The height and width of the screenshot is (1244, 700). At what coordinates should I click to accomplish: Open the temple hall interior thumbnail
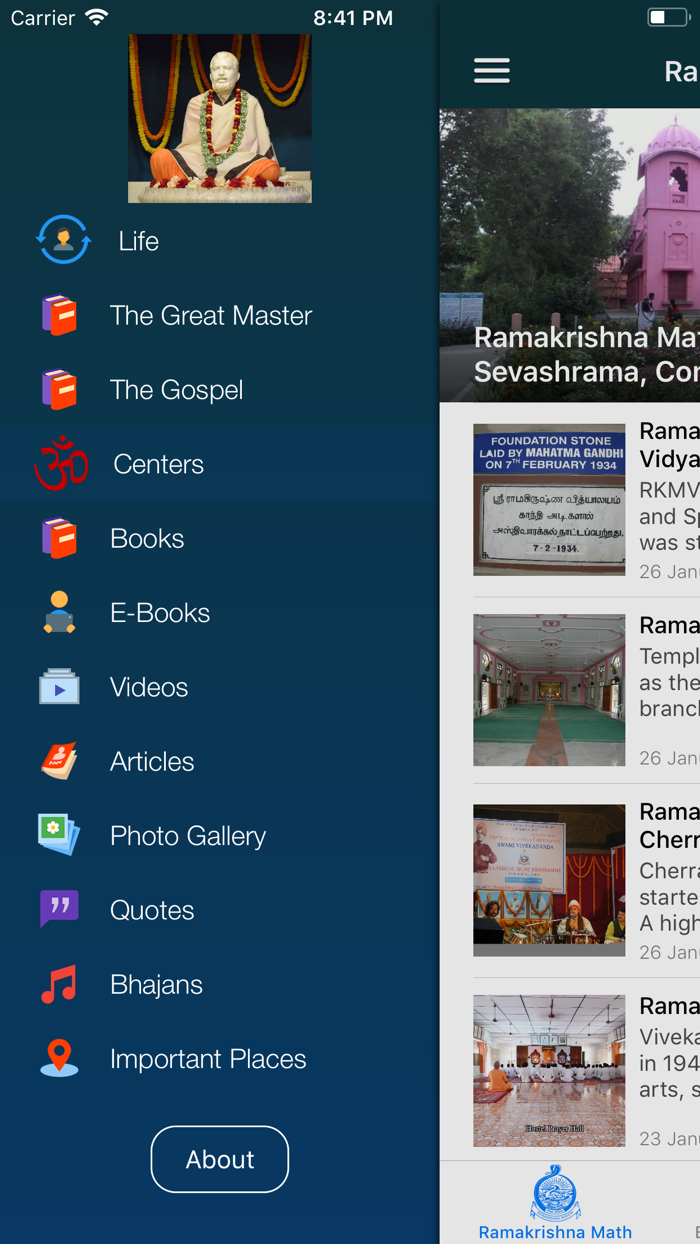(549, 690)
